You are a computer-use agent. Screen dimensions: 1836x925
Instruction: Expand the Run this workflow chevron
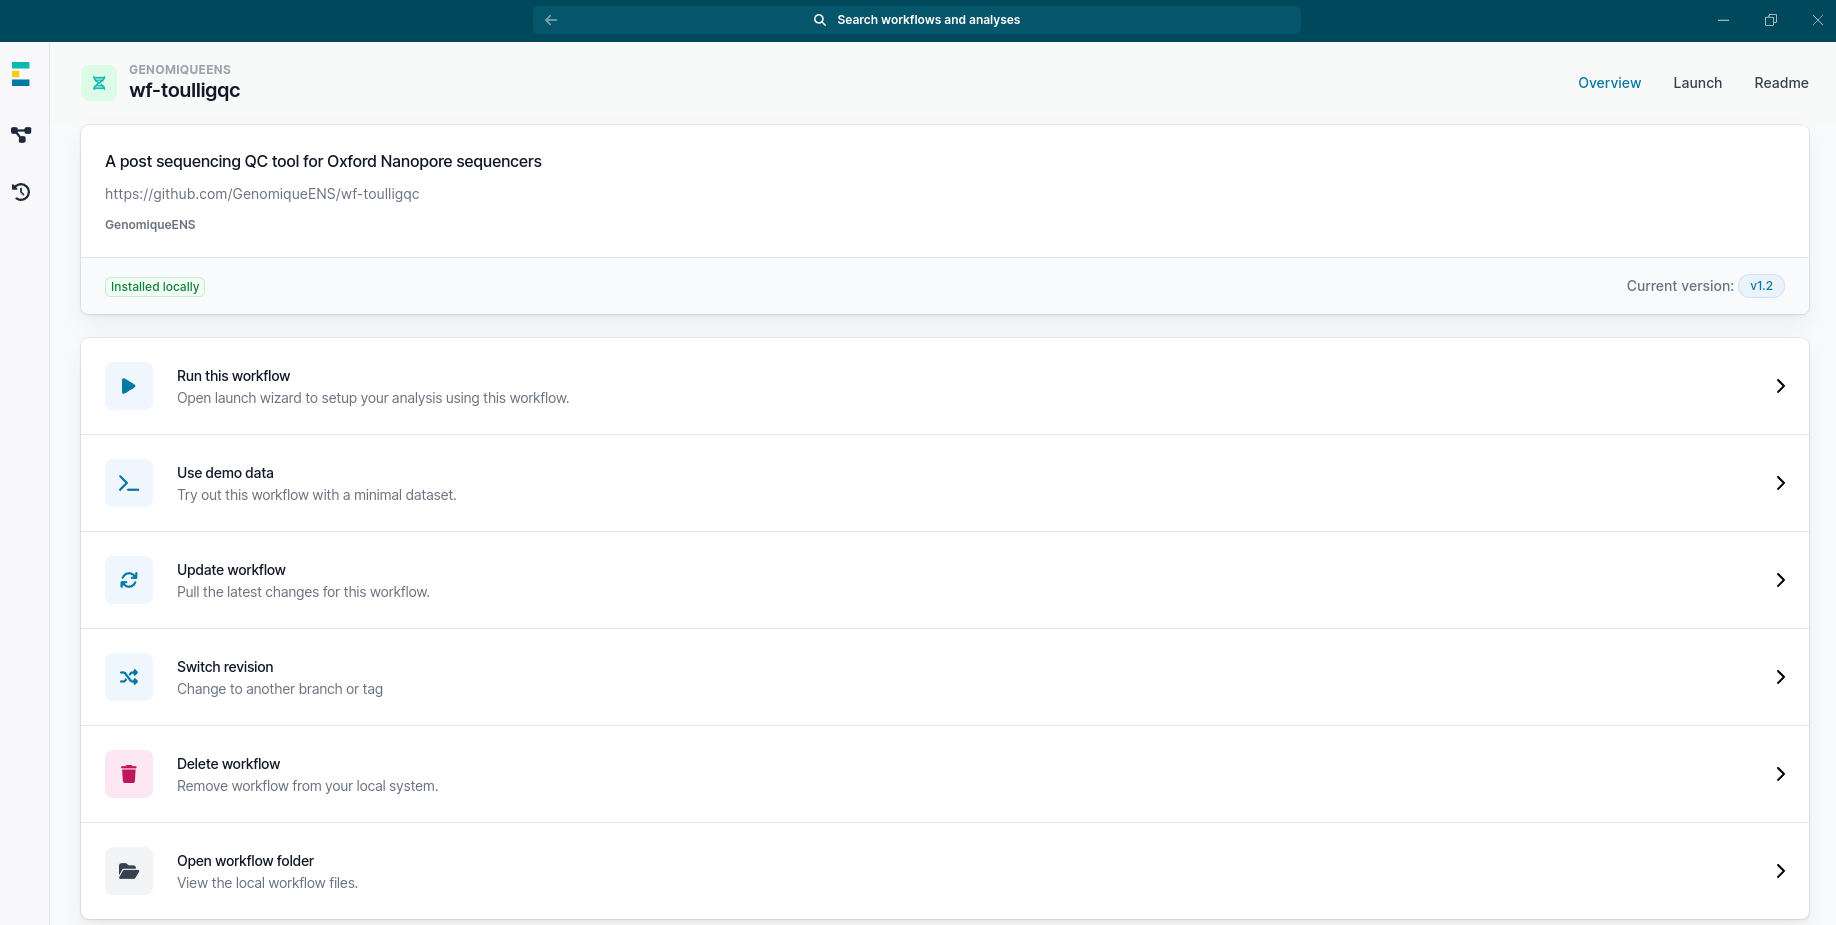1781,386
